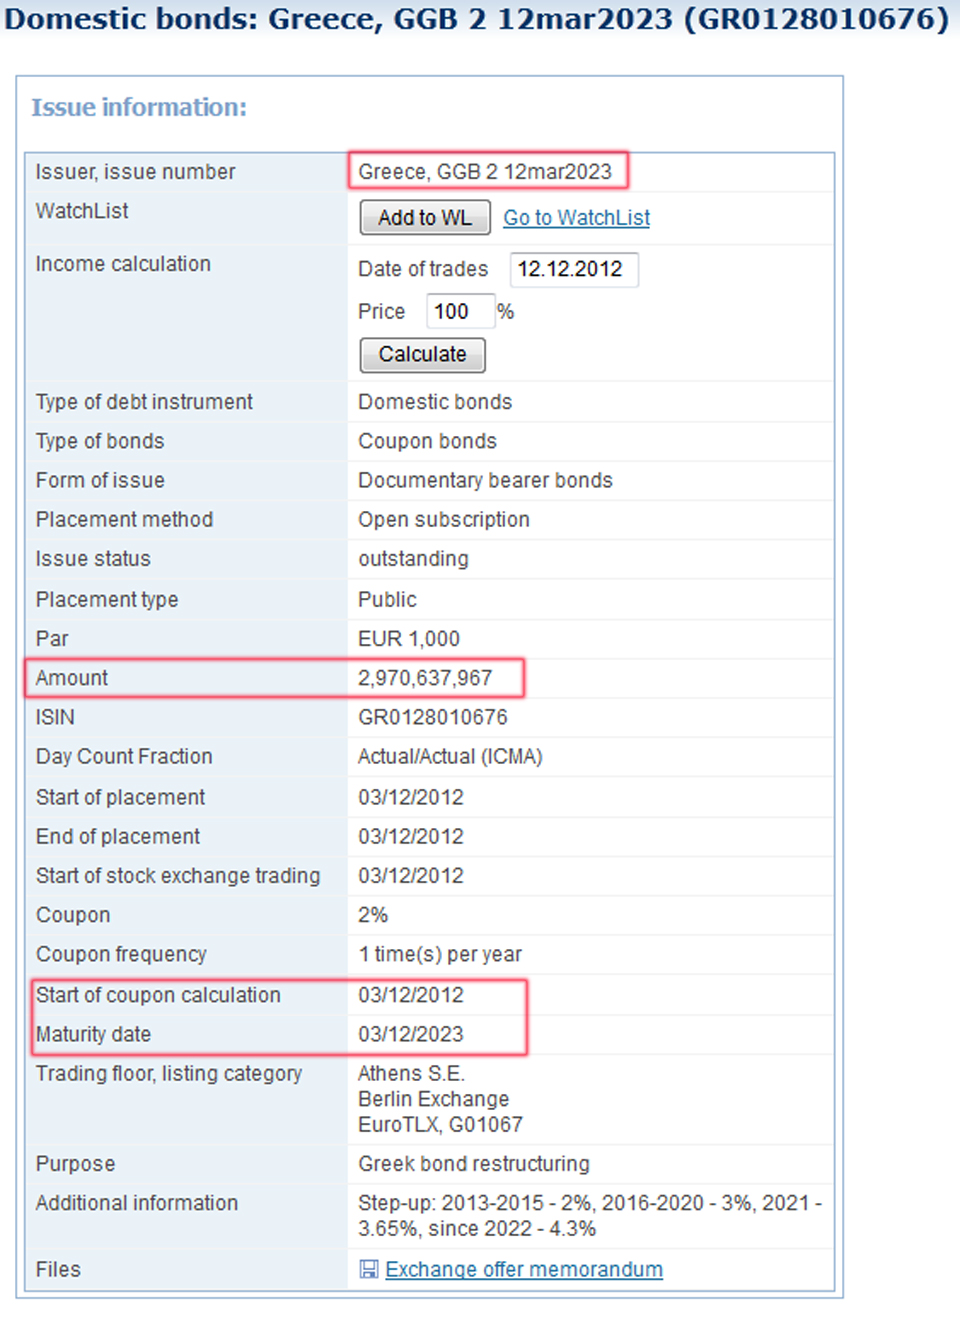Screen dimensions: 960x1321
Task: Click the floppy disk file icon
Action: (369, 1269)
